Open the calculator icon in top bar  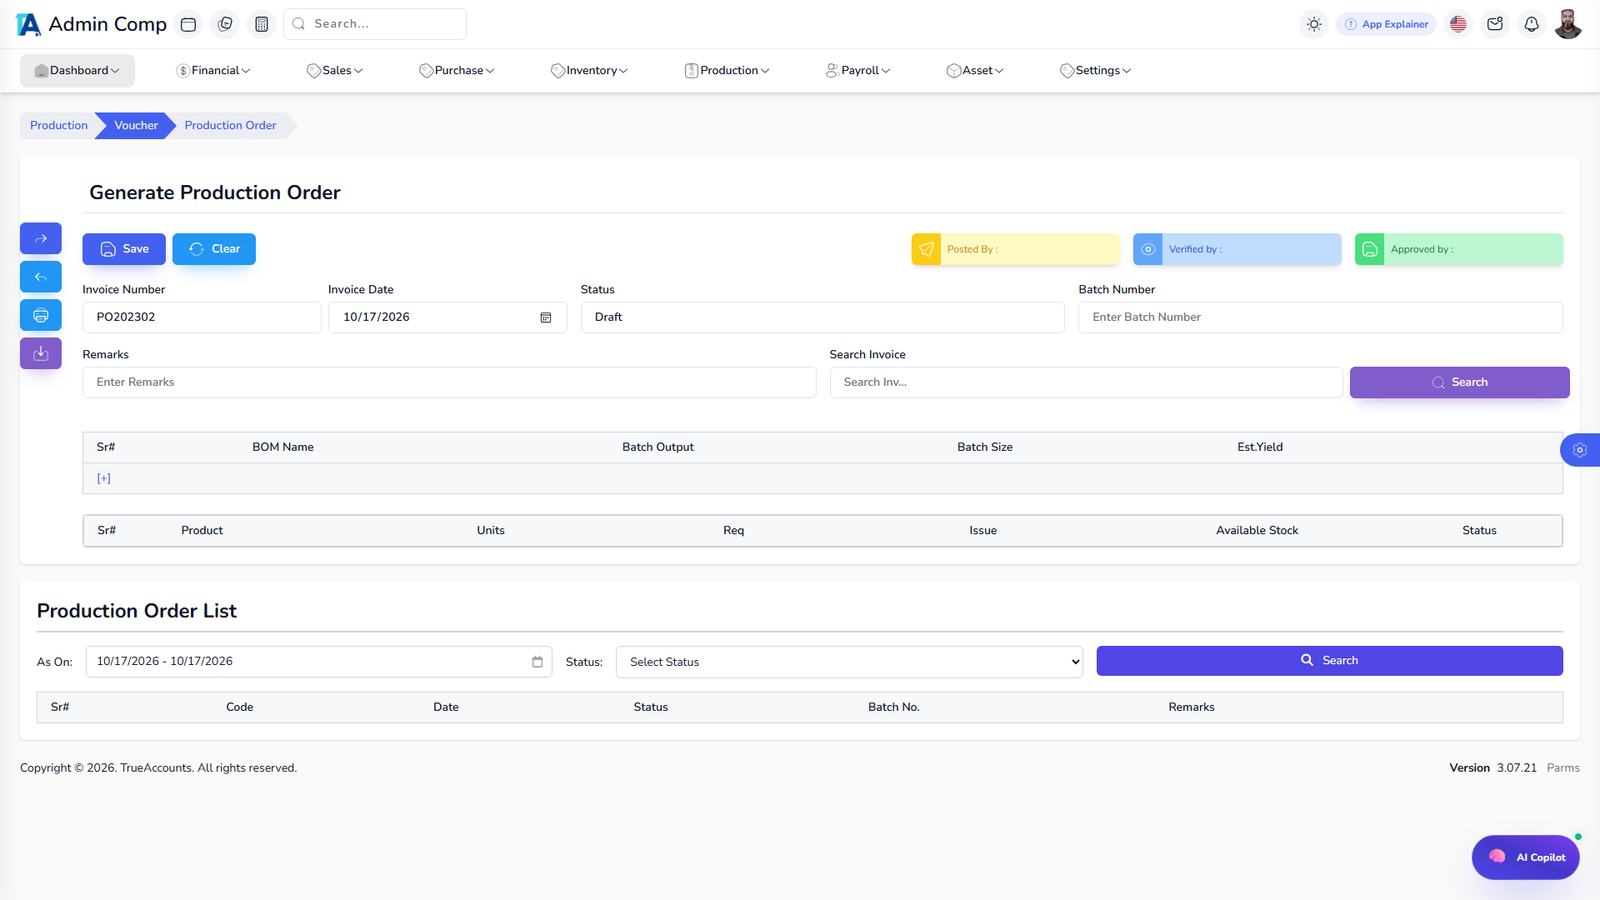[262, 24]
